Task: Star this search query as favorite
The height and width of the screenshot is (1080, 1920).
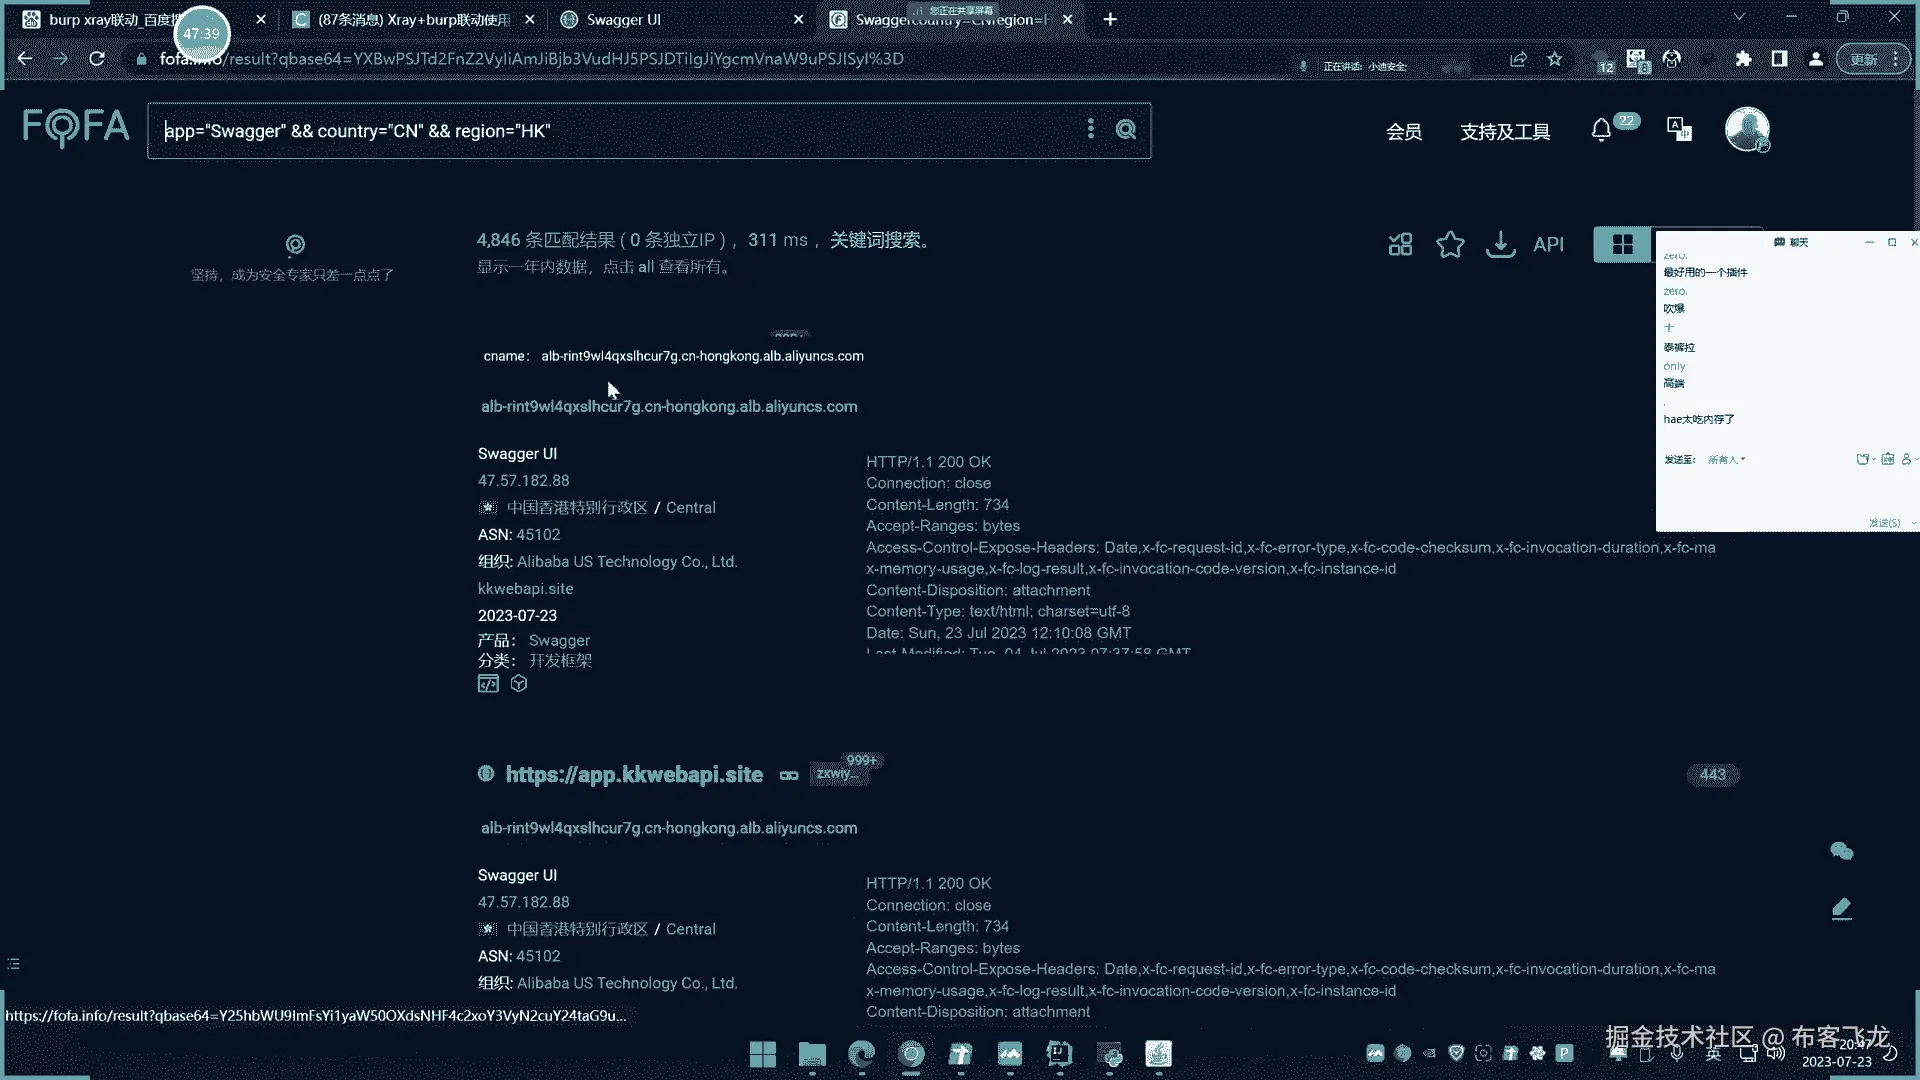Action: pyautogui.click(x=1450, y=244)
